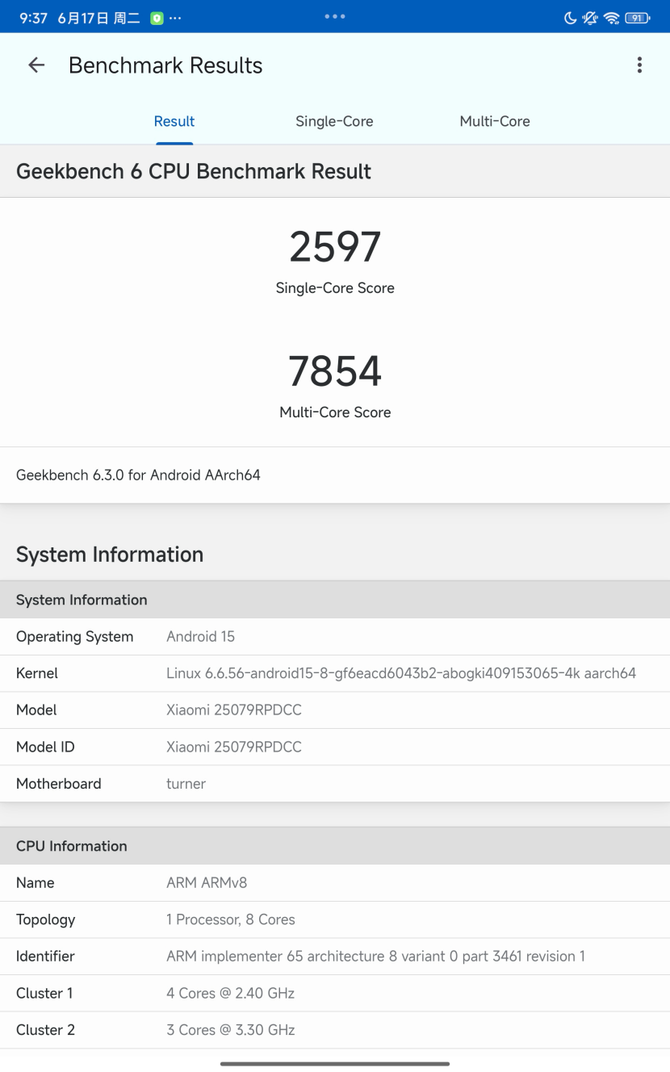Image resolution: width=670 pixels, height=1072 pixels.
Task: Tap the 7854 multi-core score
Action: (335, 371)
